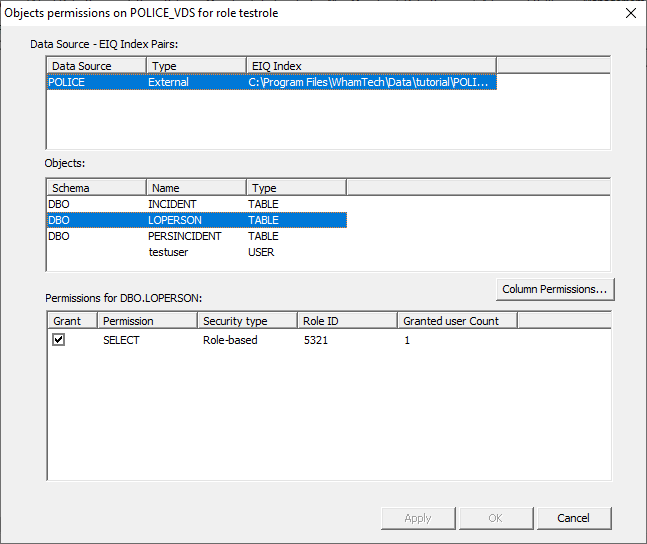
Task: Toggle the SELECT permission grant checkbox
Action: pyautogui.click(x=59, y=340)
